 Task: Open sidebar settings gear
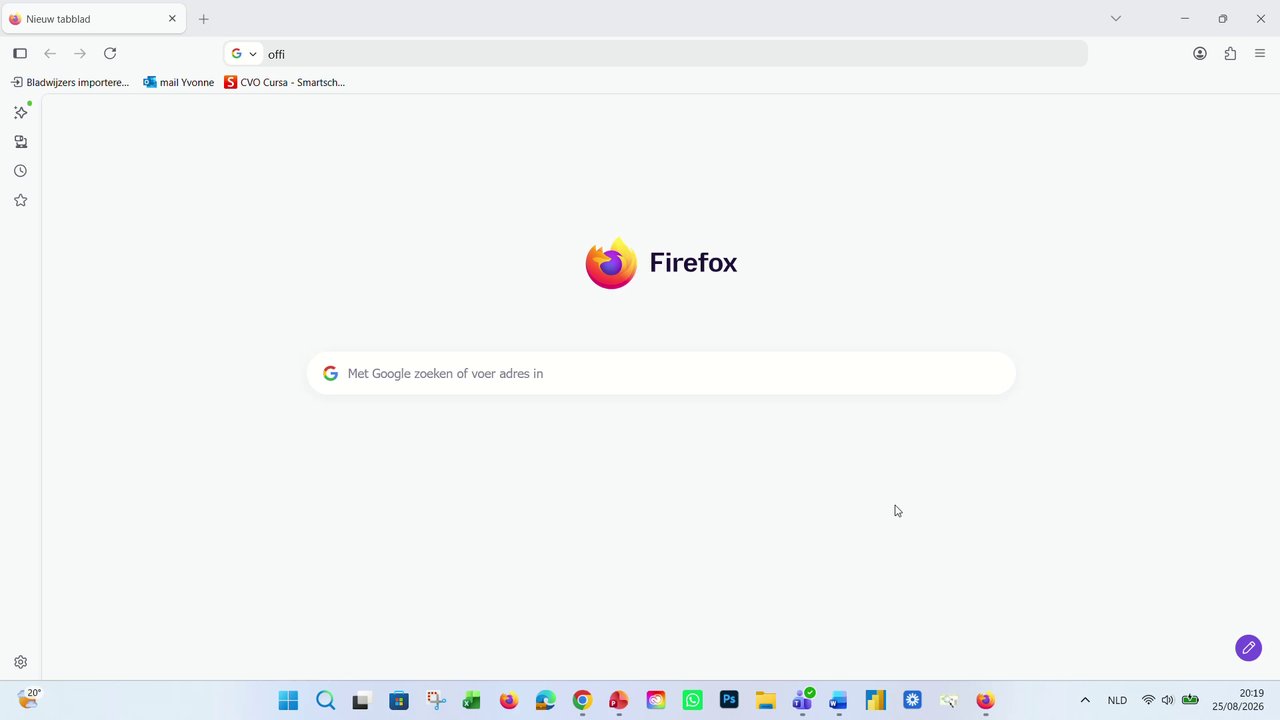(20, 662)
